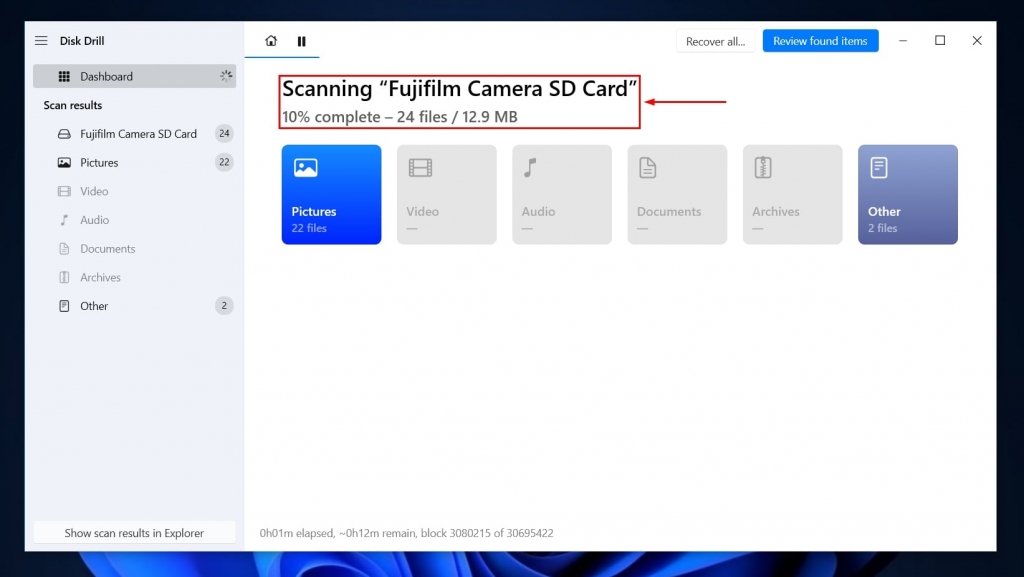Click the Home icon above the scan view
The width and height of the screenshot is (1024, 577).
[270, 41]
